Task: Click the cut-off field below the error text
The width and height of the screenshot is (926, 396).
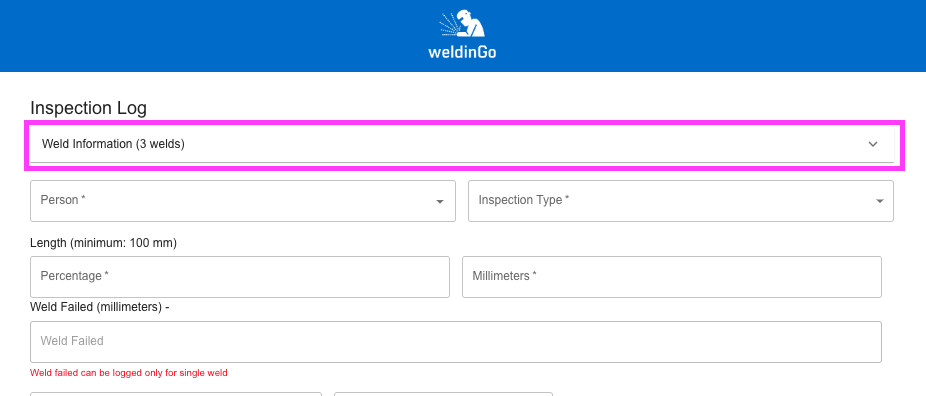Action: click(x=176, y=394)
